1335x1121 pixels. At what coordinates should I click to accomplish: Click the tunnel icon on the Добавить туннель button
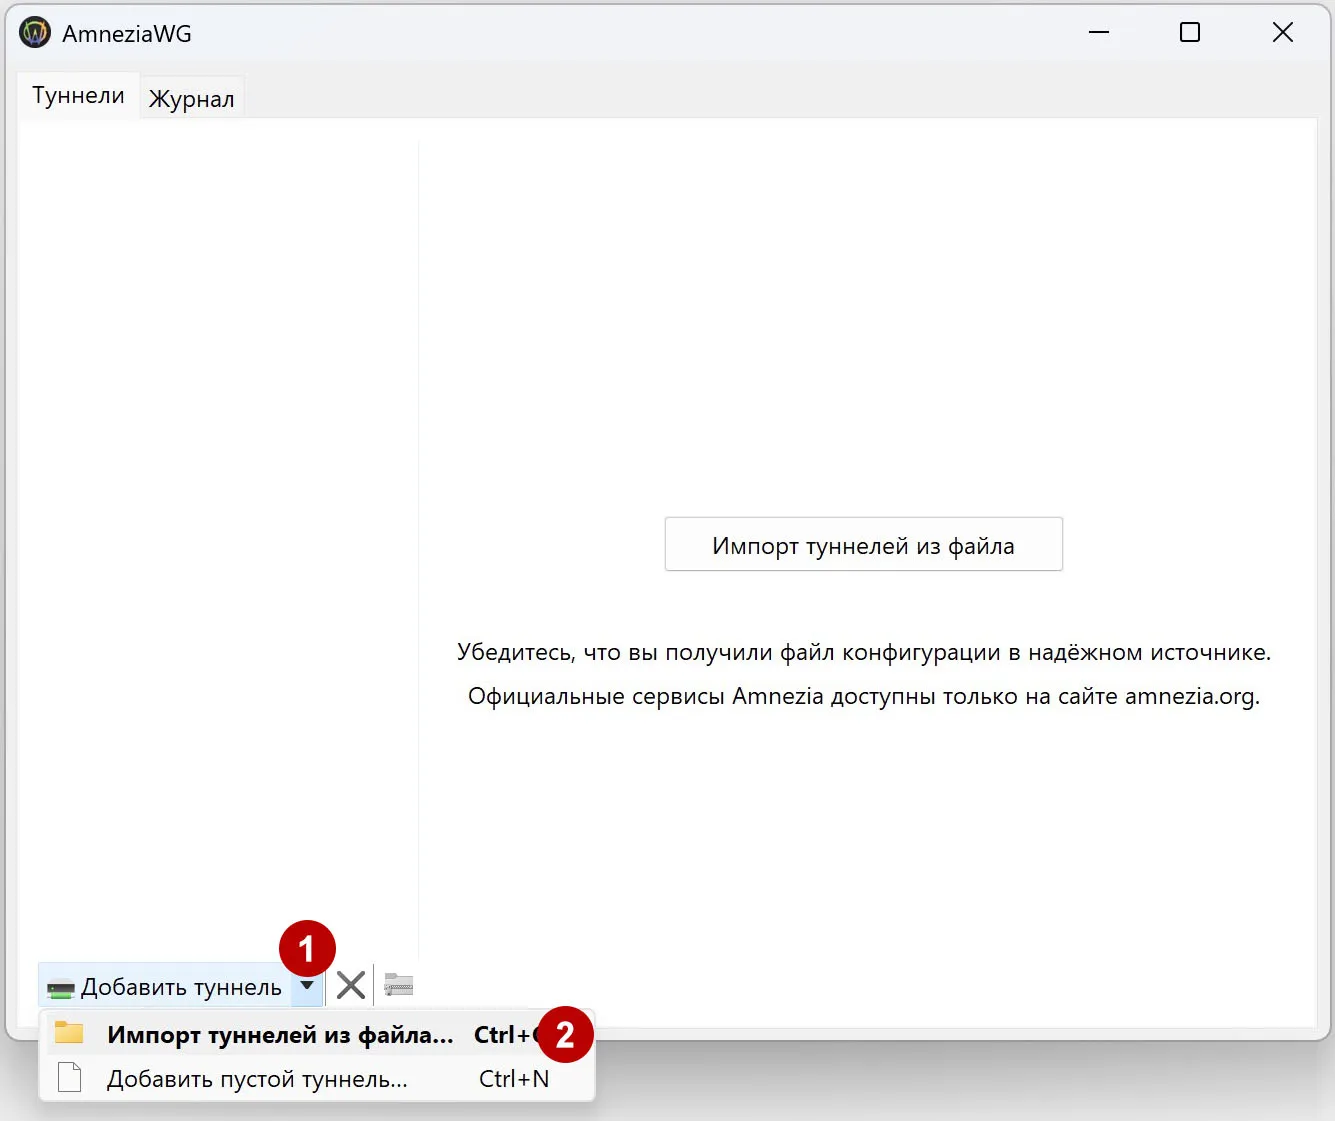click(x=60, y=986)
